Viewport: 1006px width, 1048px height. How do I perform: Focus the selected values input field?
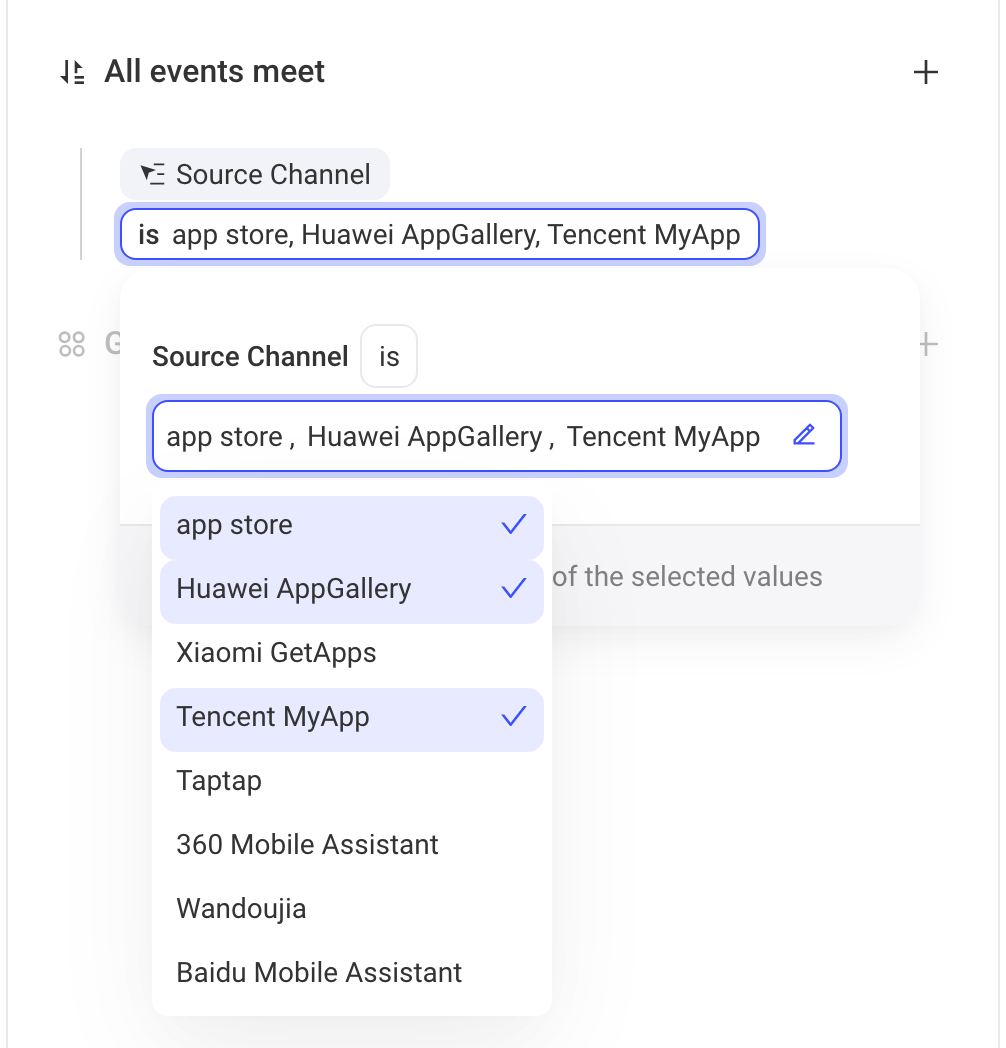click(497, 436)
